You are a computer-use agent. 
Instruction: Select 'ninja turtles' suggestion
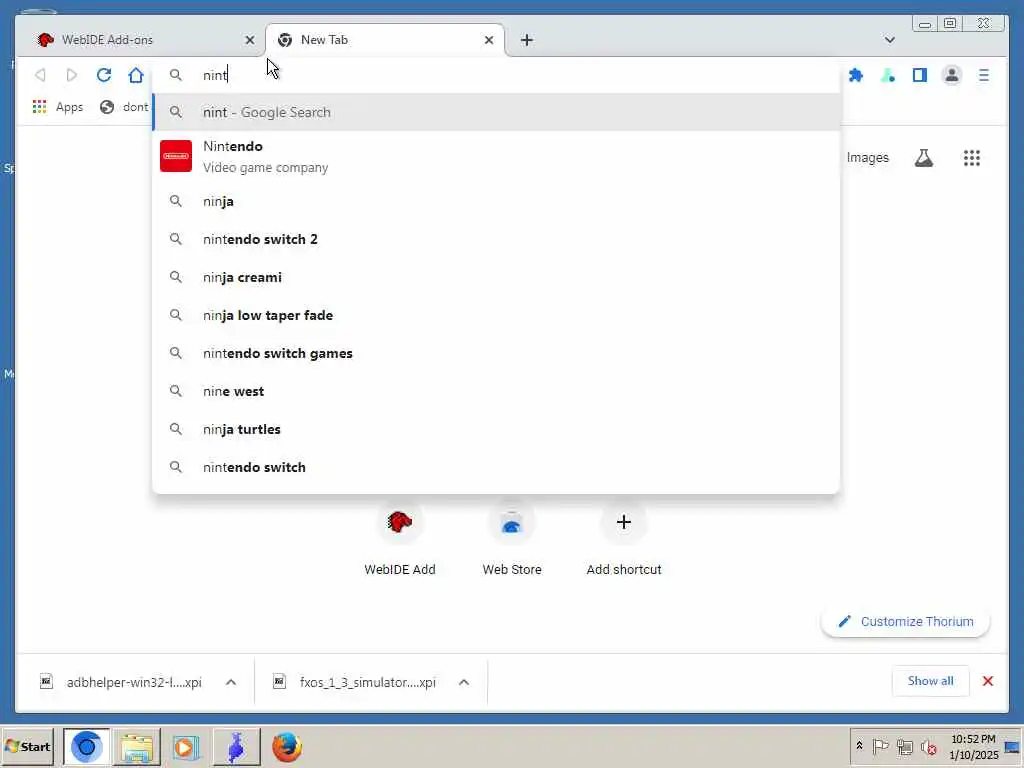[496, 429]
